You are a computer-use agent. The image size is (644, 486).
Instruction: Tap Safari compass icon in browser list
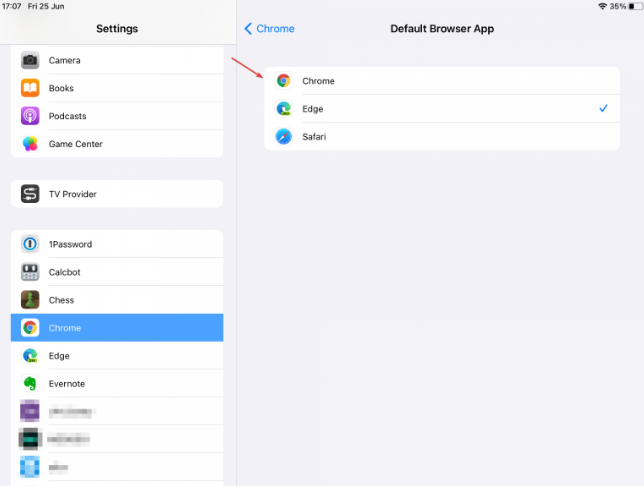pos(283,137)
